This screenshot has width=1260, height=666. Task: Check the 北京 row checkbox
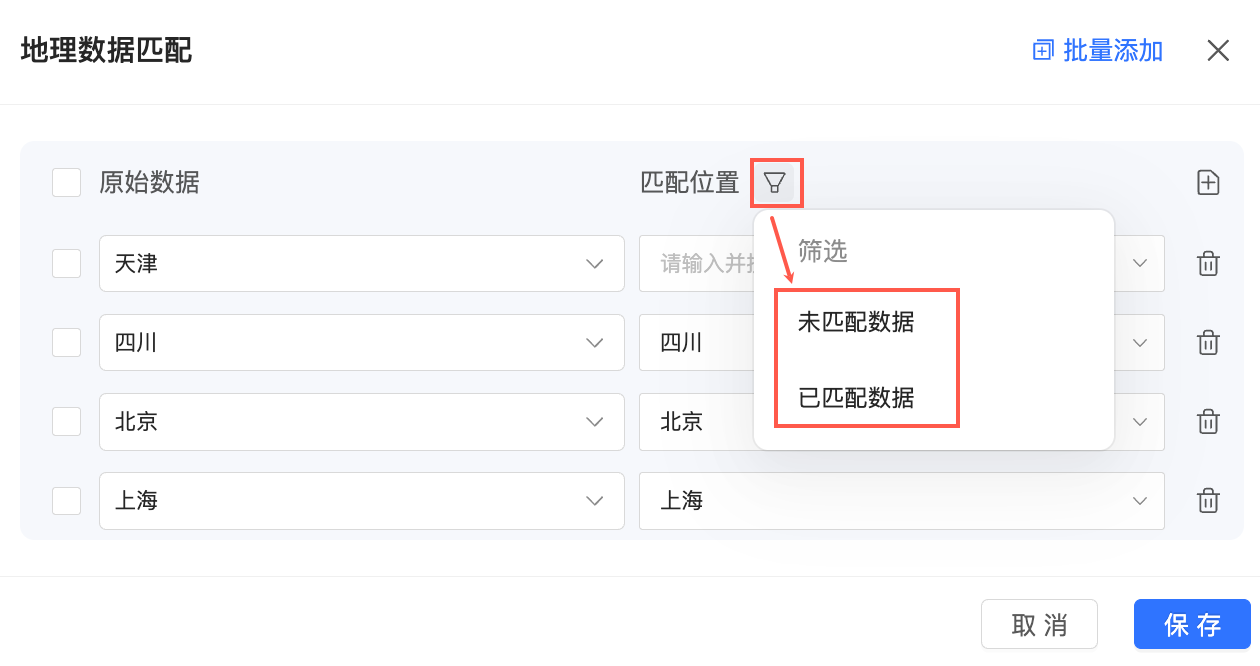(67, 422)
